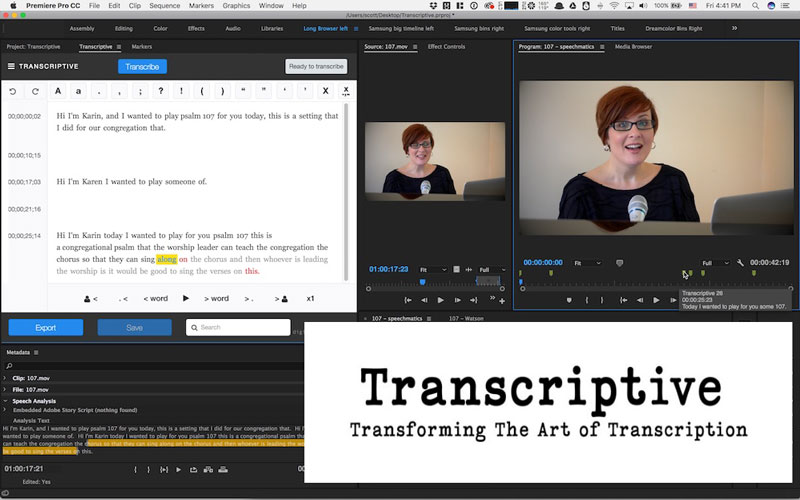Expand Embedded Adobe Story Script row
The width and height of the screenshot is (800, 500).
click(5, 410)
